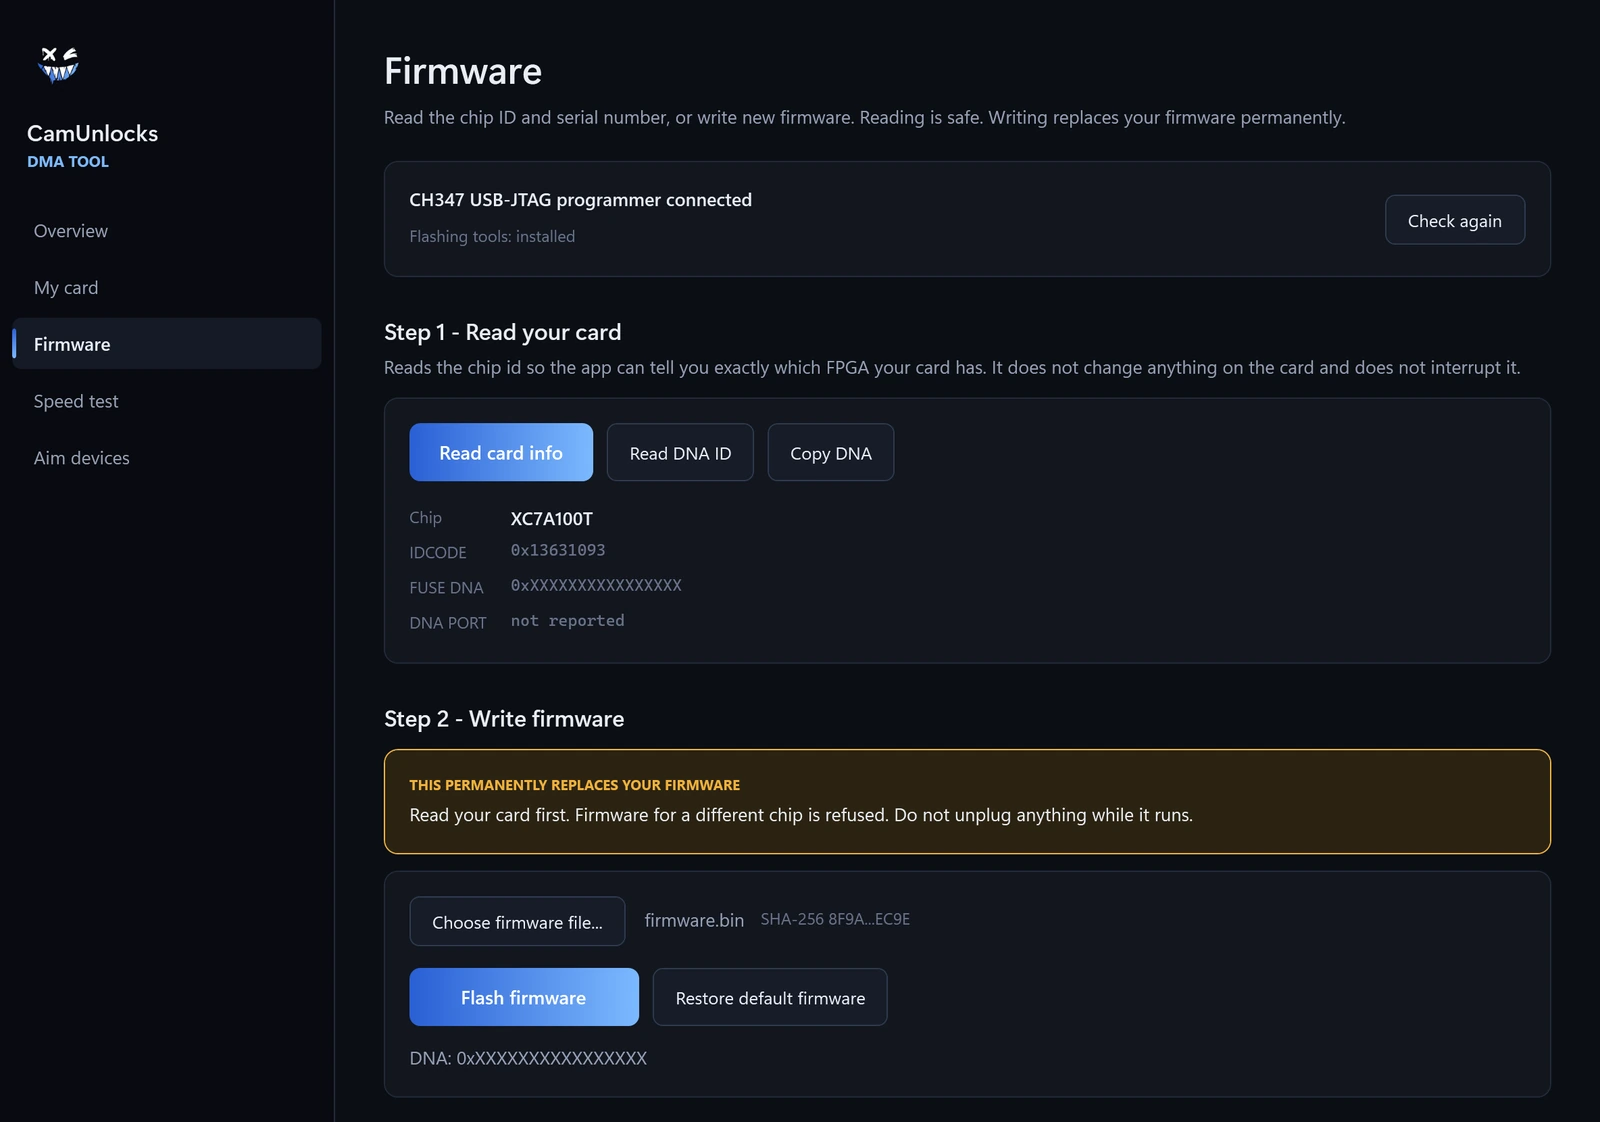Click the Copy DNA button
This screenshot has width=1600, height=1122.
click(831, 453)
